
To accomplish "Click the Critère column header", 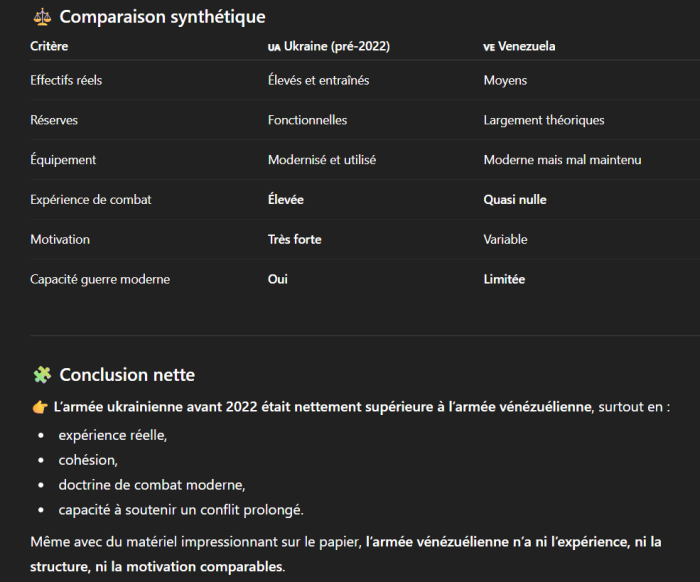I will pos(49,46).
